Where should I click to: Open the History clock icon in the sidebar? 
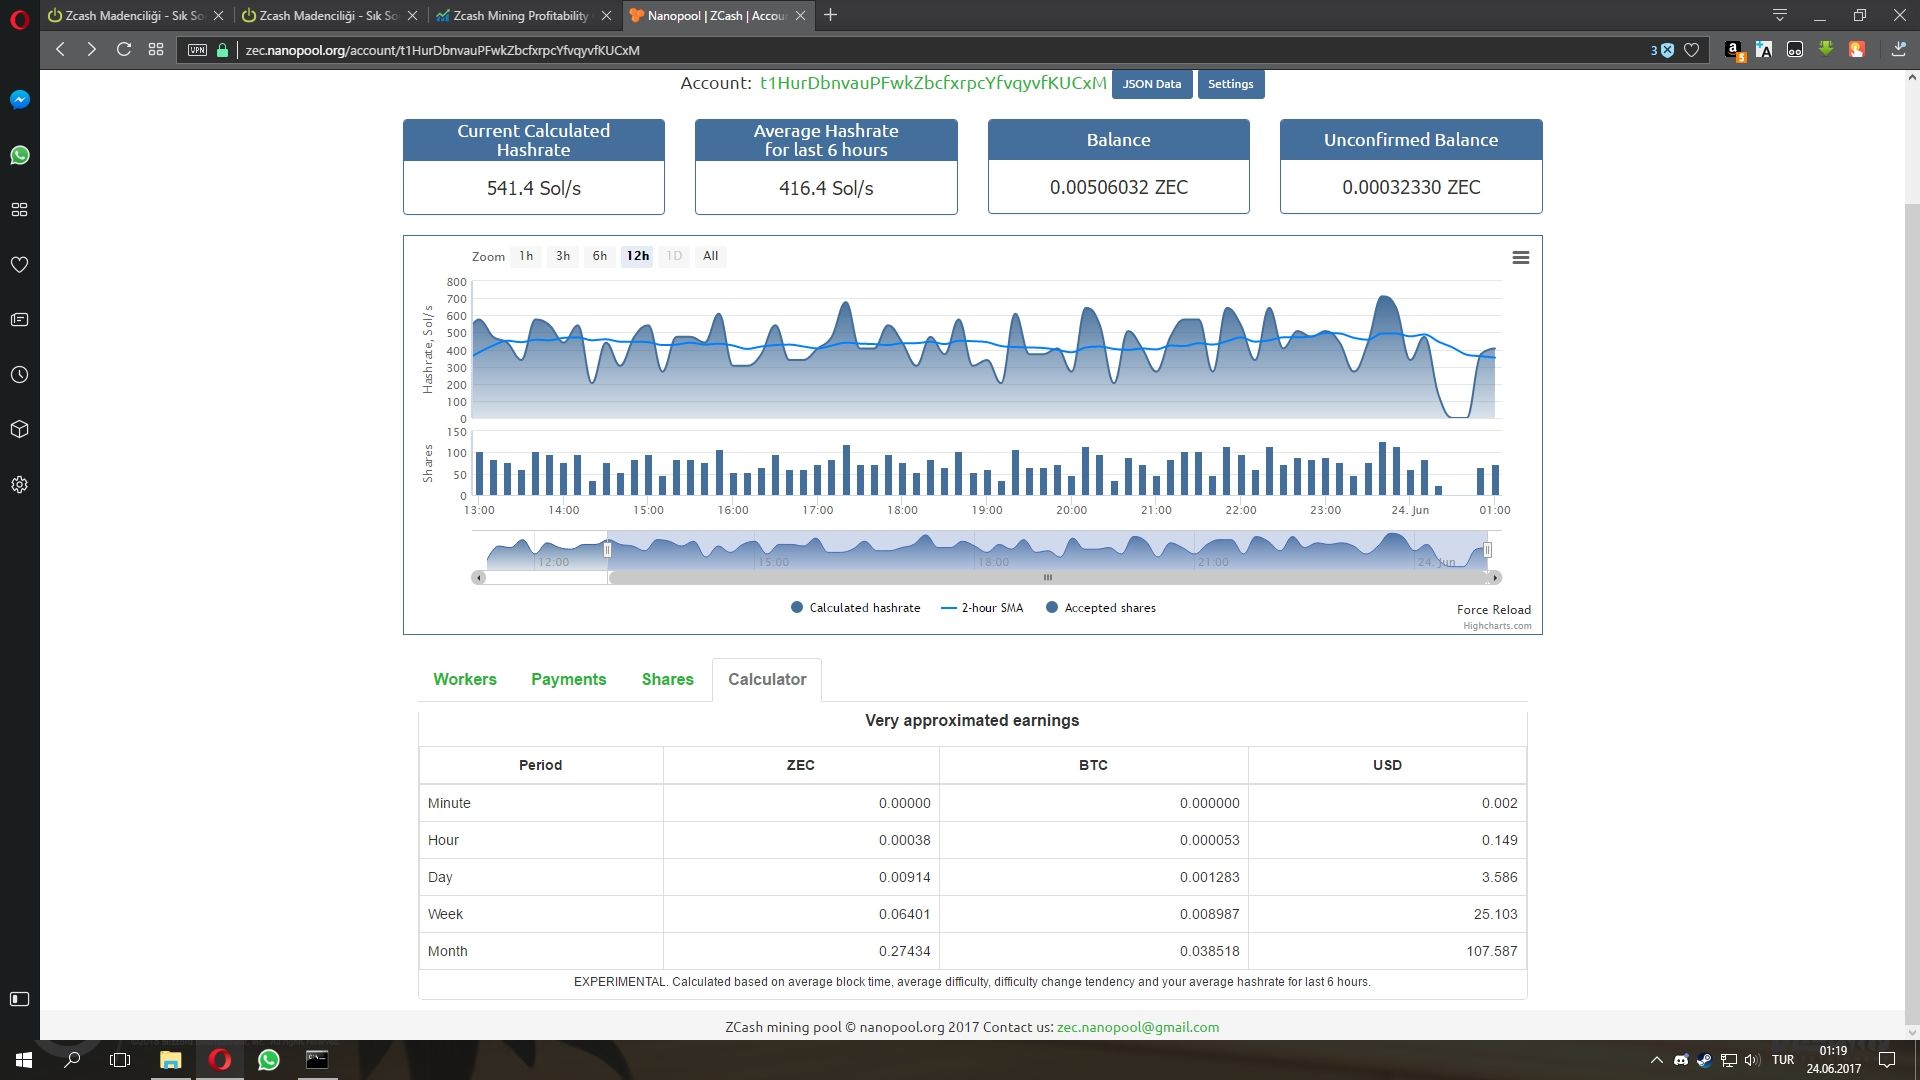[x=19, y=375]
